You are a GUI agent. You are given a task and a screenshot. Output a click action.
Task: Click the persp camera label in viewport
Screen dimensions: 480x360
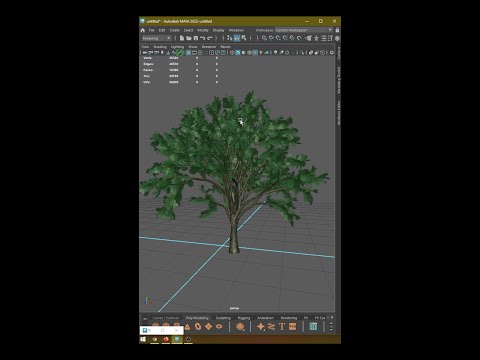click(x=234, y=308)
